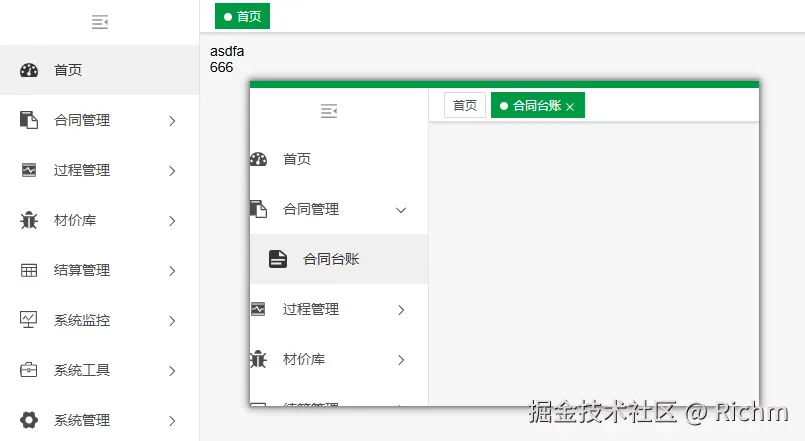Image resolution: width=805 pixels, height=441 pixels.
Task: Click the dashboard icon beside 首页 in the outer sidebar
Action: pyautogui.click(x=29, y=70)
